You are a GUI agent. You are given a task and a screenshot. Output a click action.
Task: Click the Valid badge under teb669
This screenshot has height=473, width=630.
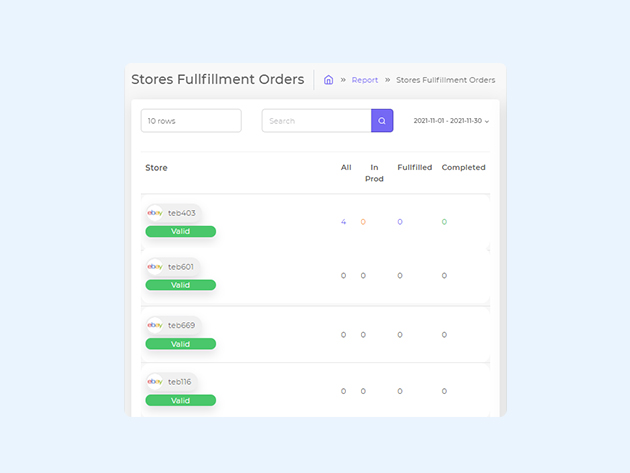(180, 344)
